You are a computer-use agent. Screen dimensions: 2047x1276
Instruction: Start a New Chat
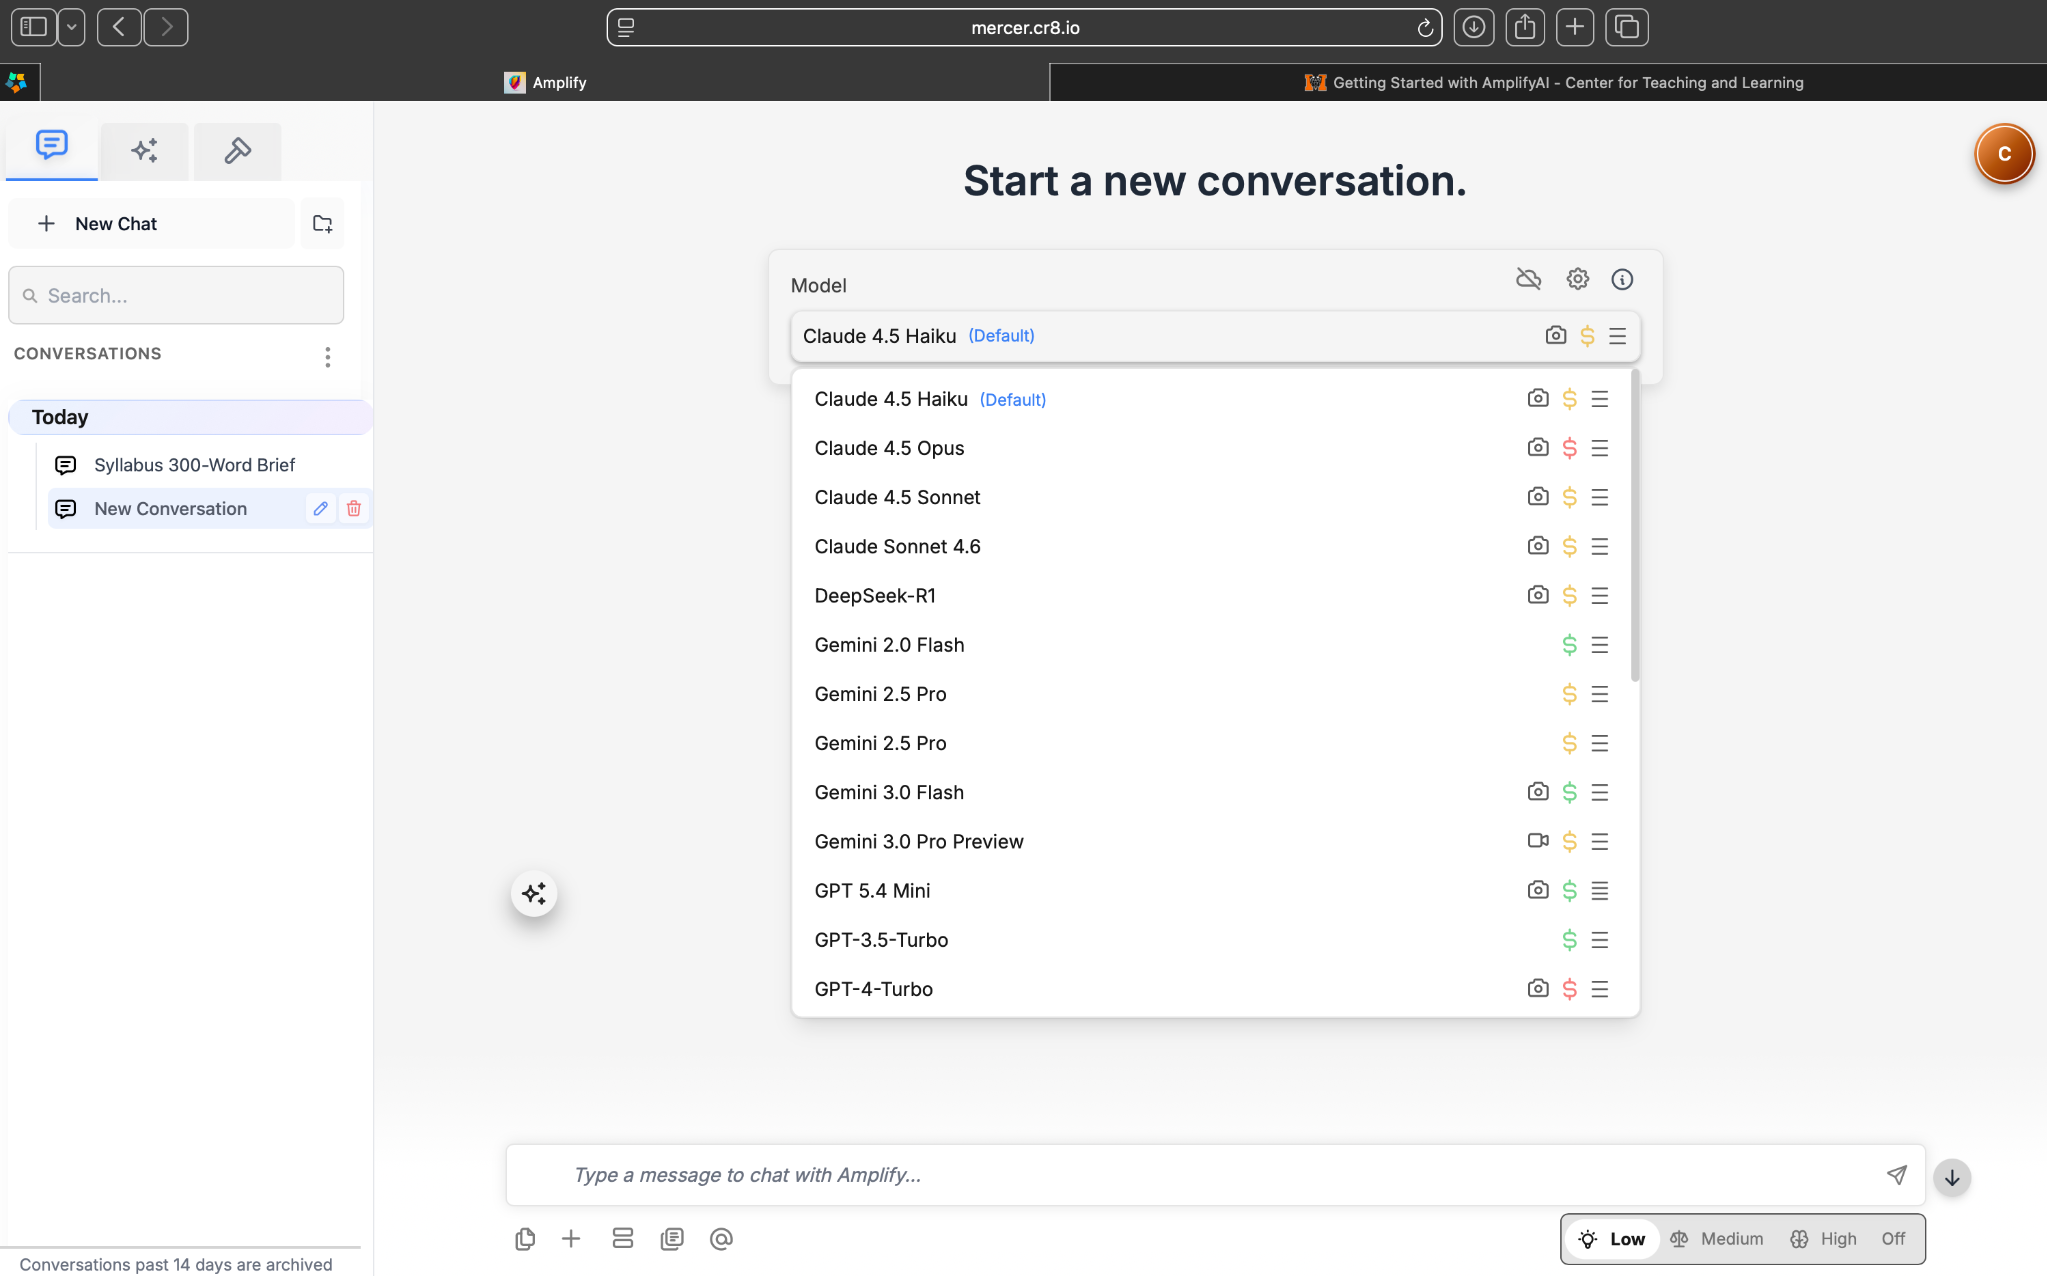[152, 223]
